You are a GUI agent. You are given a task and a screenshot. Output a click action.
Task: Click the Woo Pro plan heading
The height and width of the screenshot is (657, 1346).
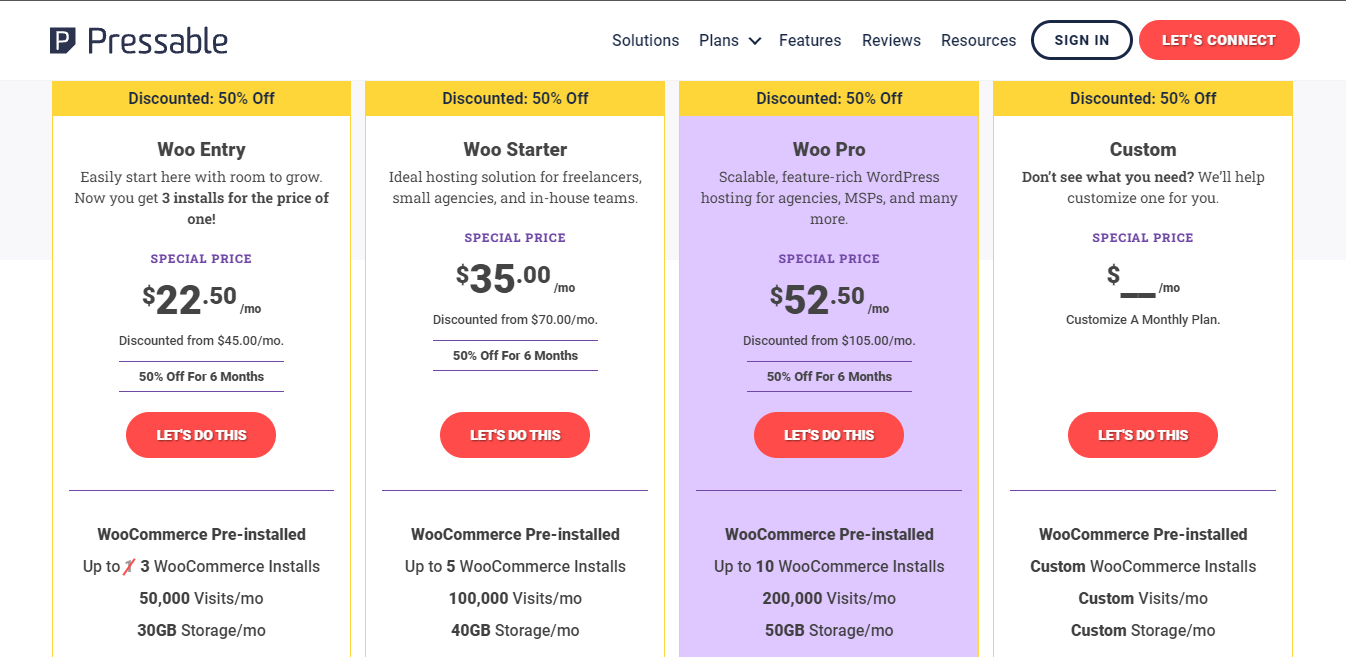pos(829,149)
